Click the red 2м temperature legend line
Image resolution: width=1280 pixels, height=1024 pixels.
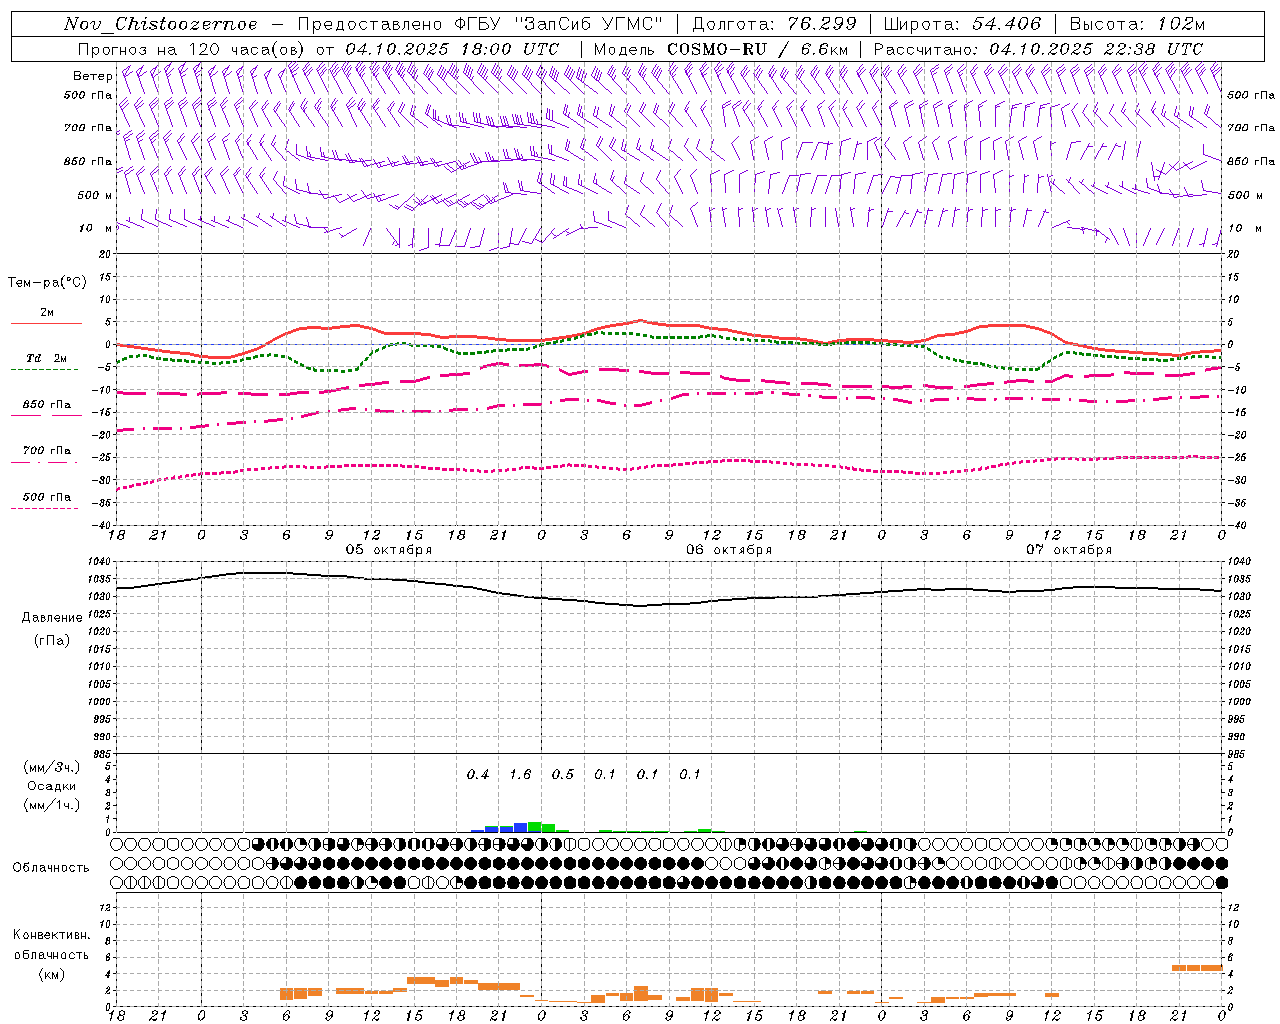tap(47, 323)
